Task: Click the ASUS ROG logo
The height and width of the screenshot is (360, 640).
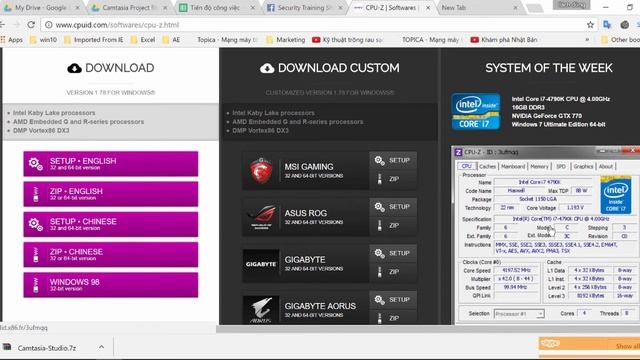Action: coord(261,217)
